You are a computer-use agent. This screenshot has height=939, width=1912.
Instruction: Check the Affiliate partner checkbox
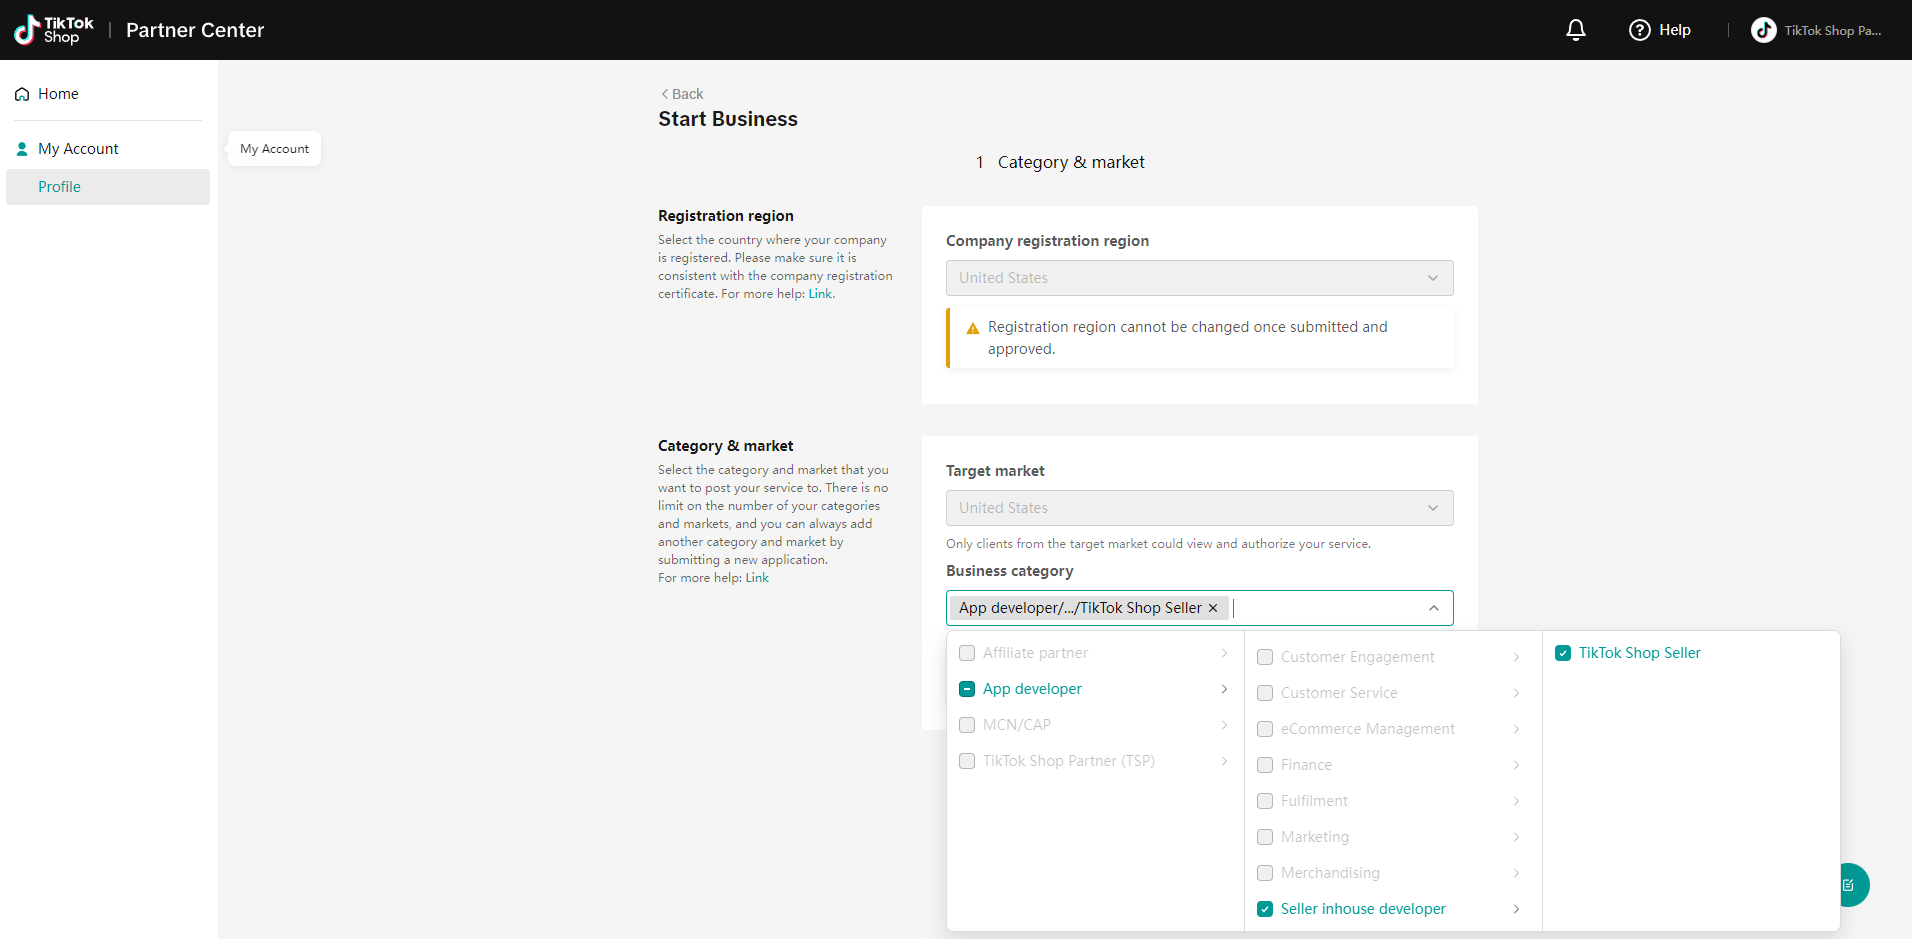click(x=967, y=653)
